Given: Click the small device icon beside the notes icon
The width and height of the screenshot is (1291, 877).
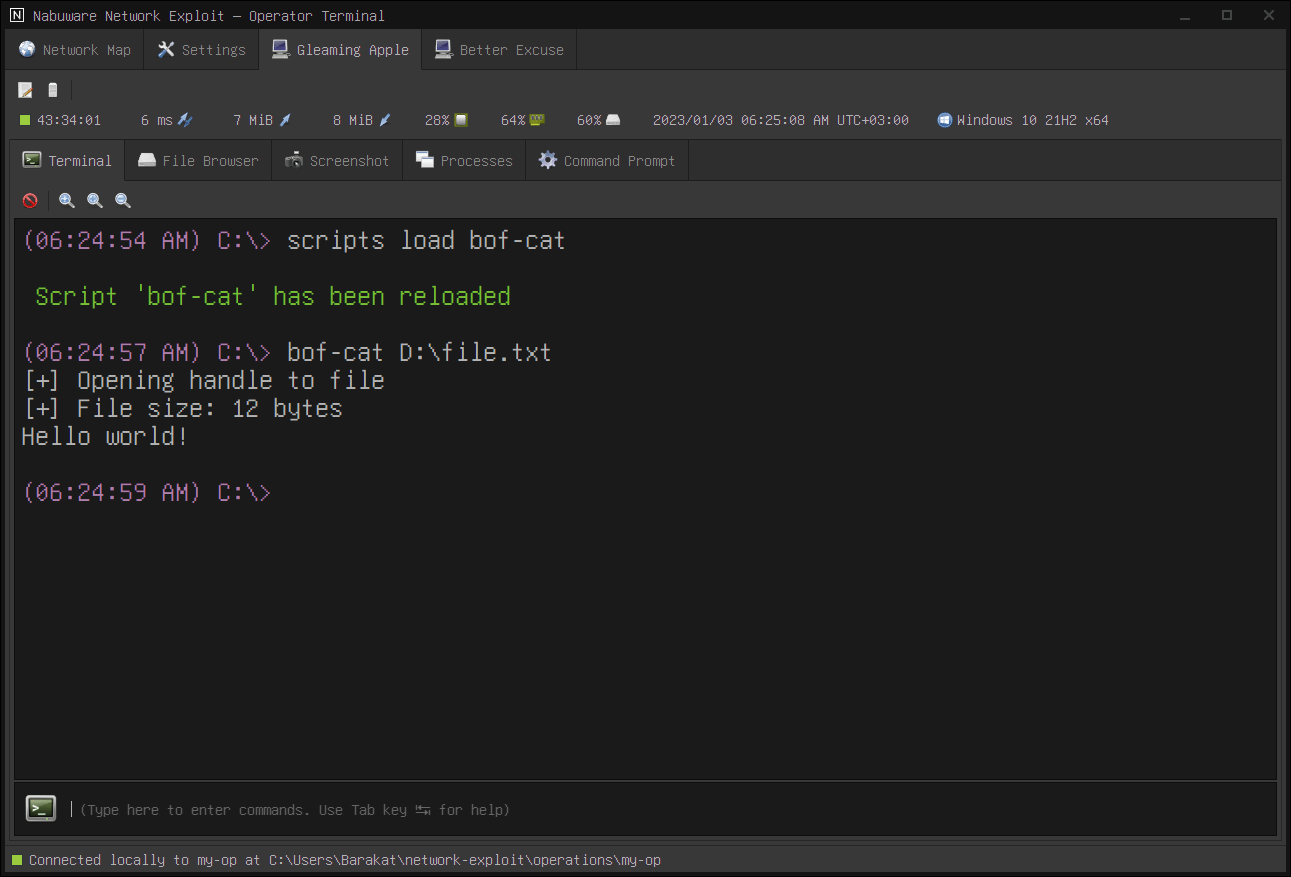Looking at the screenshot, I should pos(53,90).
